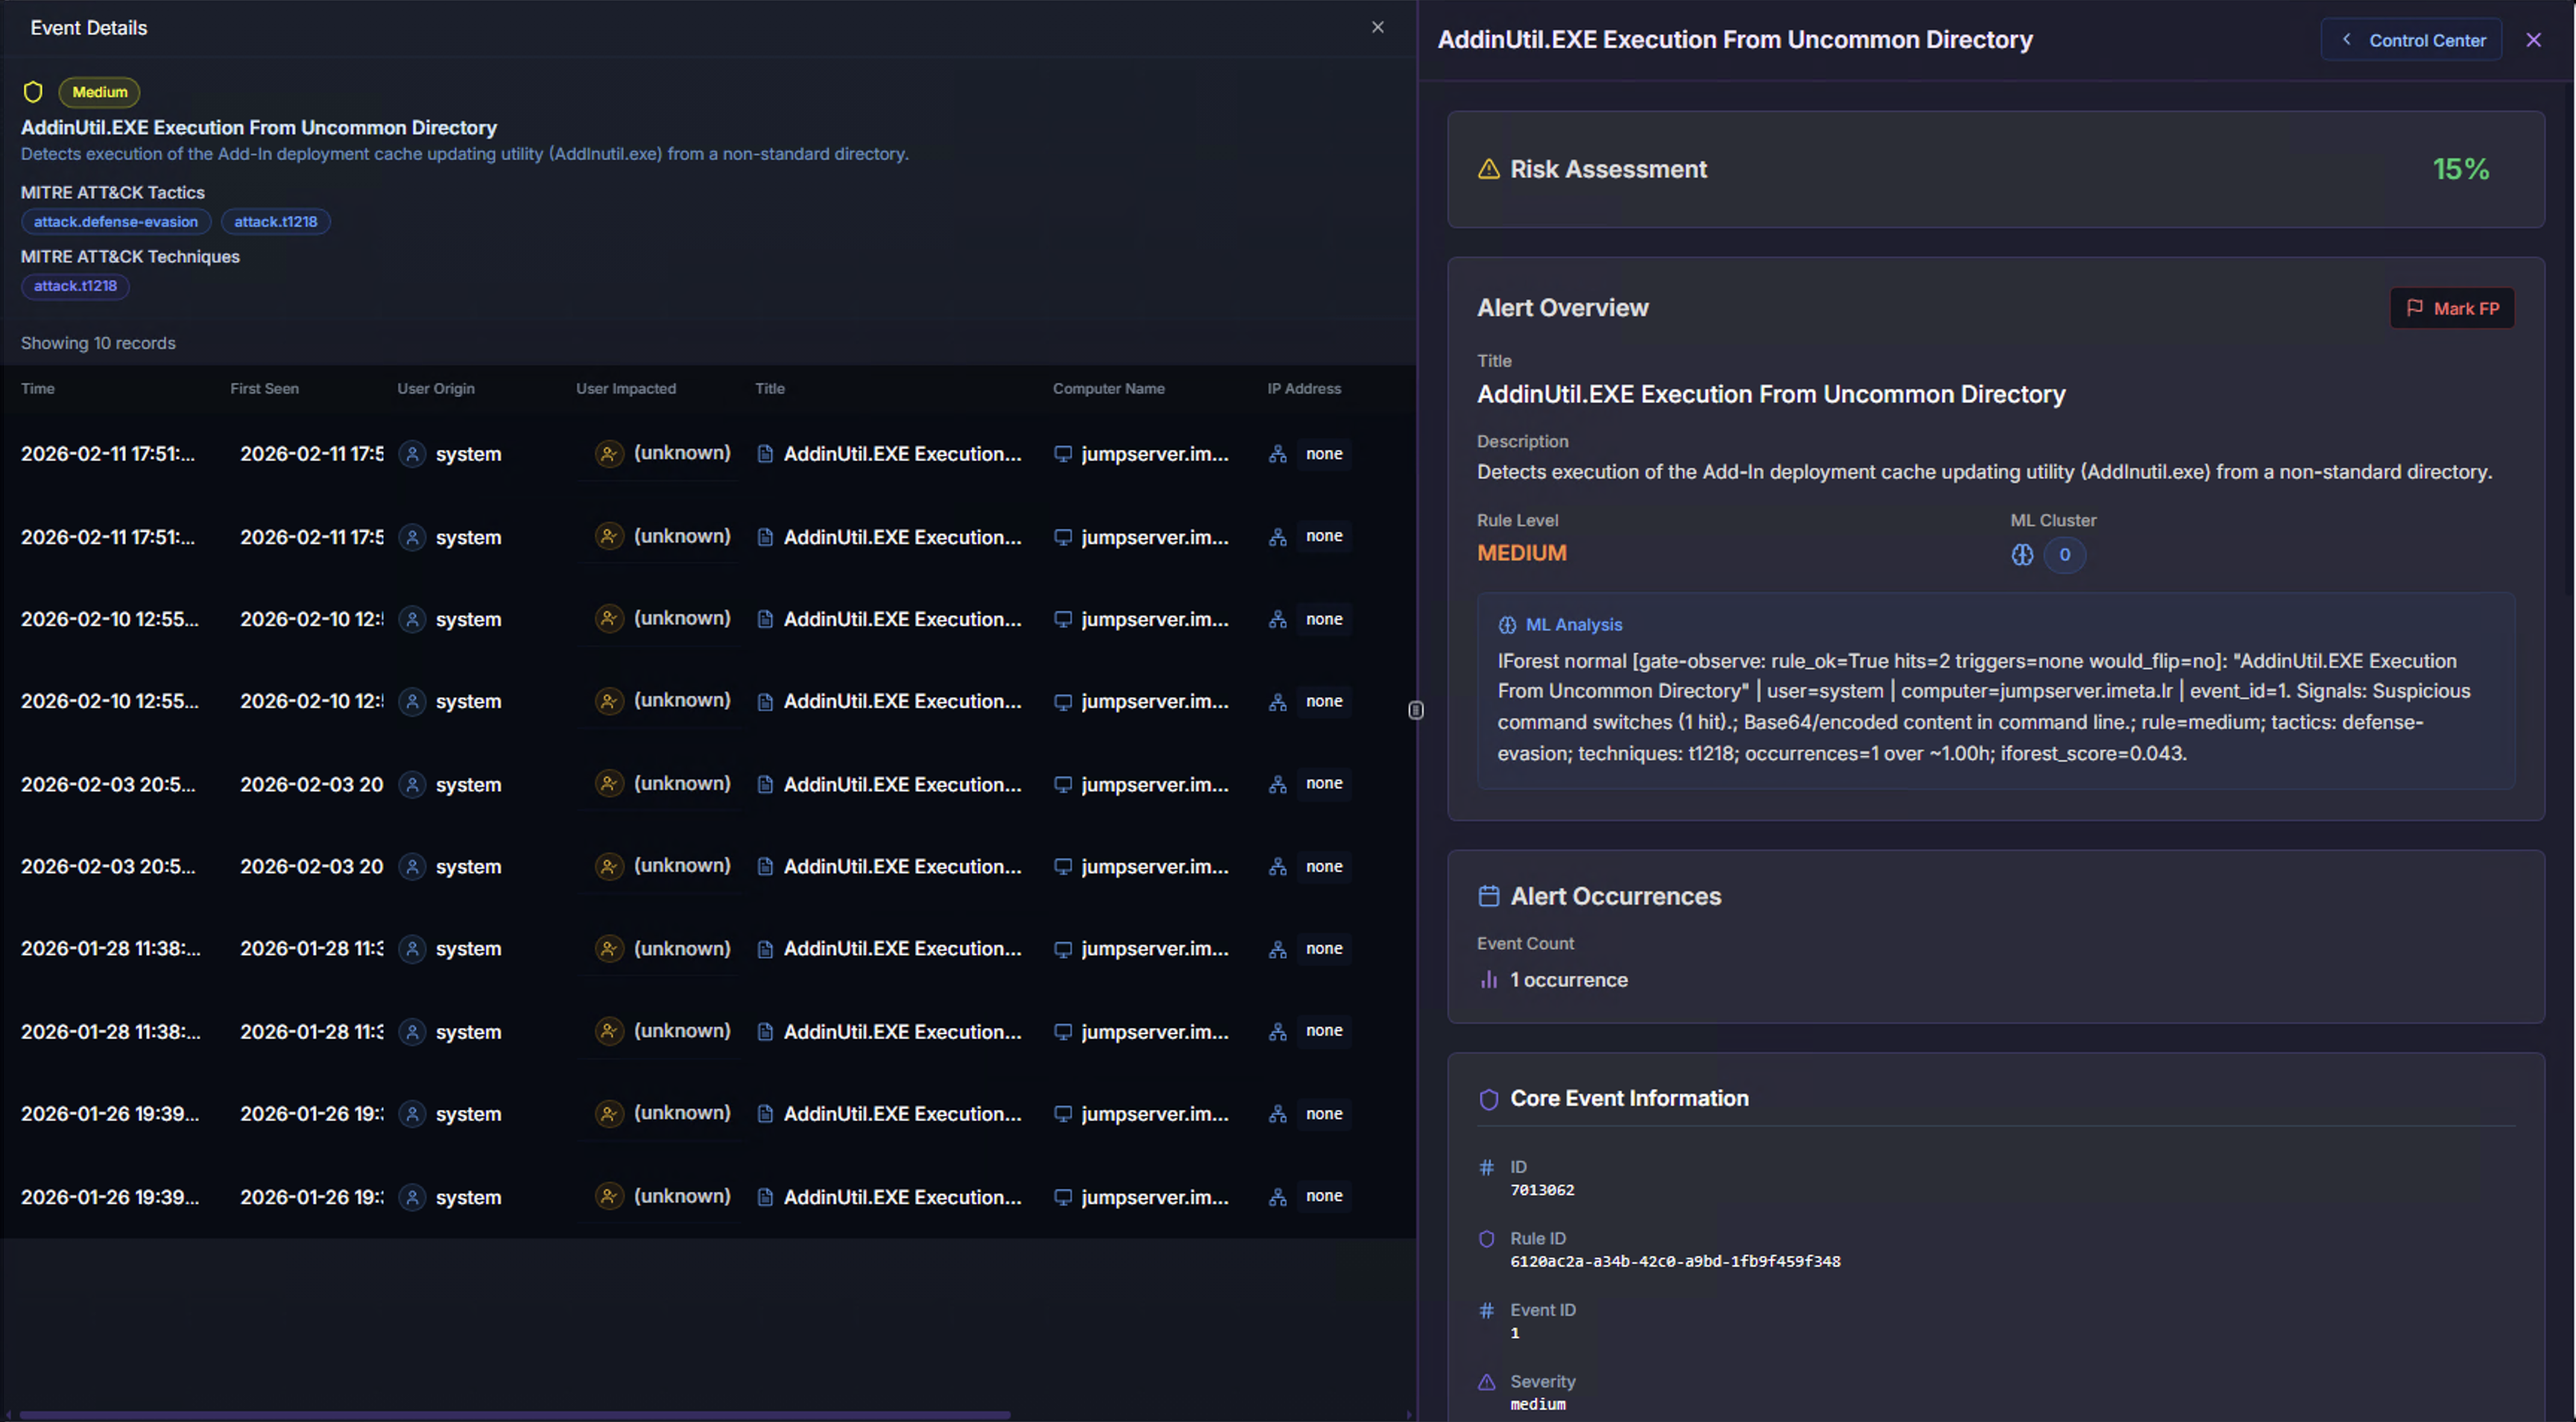The image size is (2576, 1422).
Task: Click the shield icon beside Core Event Information
Action: (1489, 1098)
